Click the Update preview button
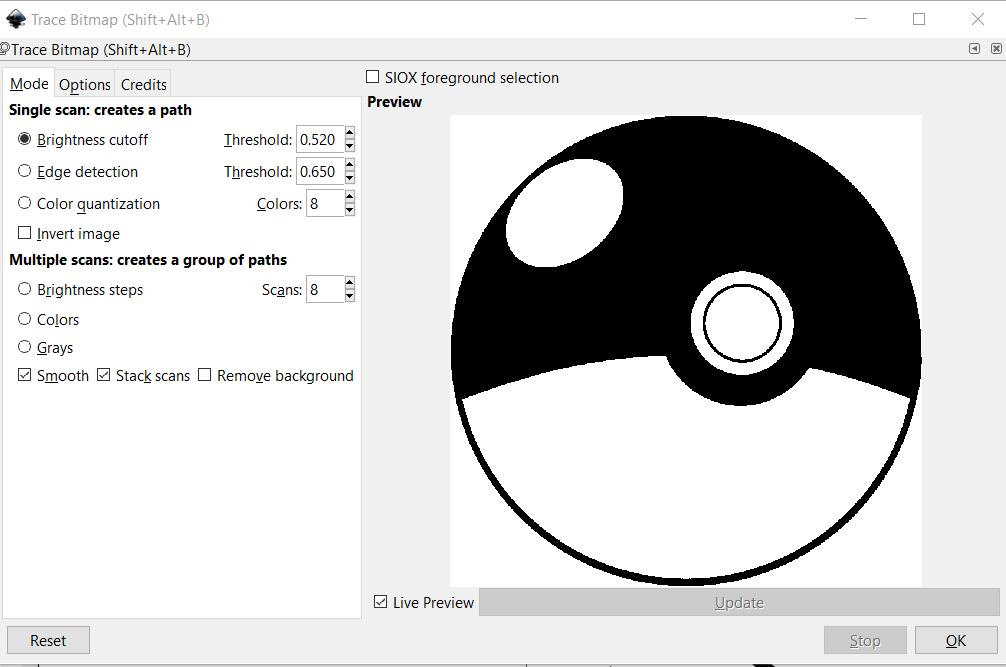 [739, 602]
